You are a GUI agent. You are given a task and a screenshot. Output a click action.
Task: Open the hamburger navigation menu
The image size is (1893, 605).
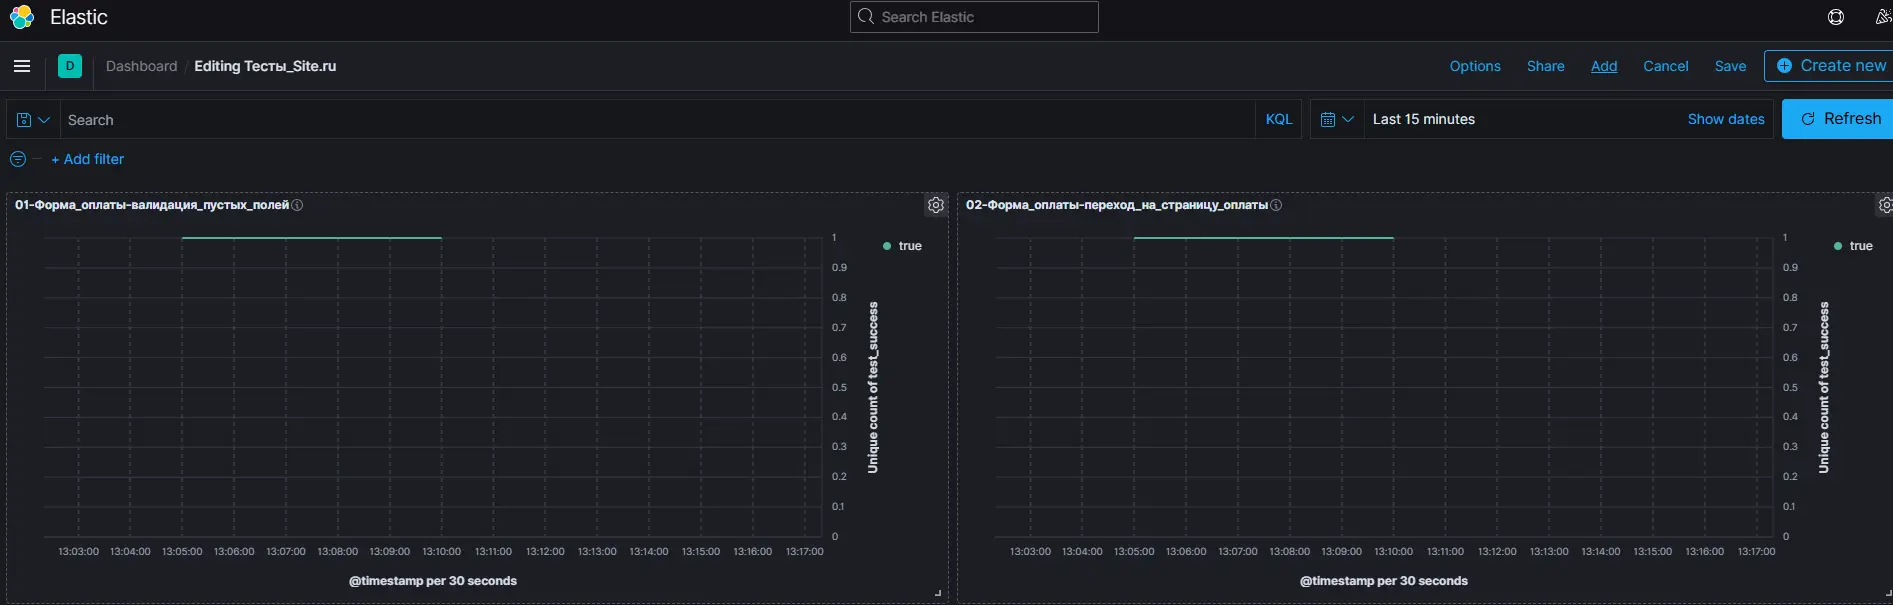(22, 66)
